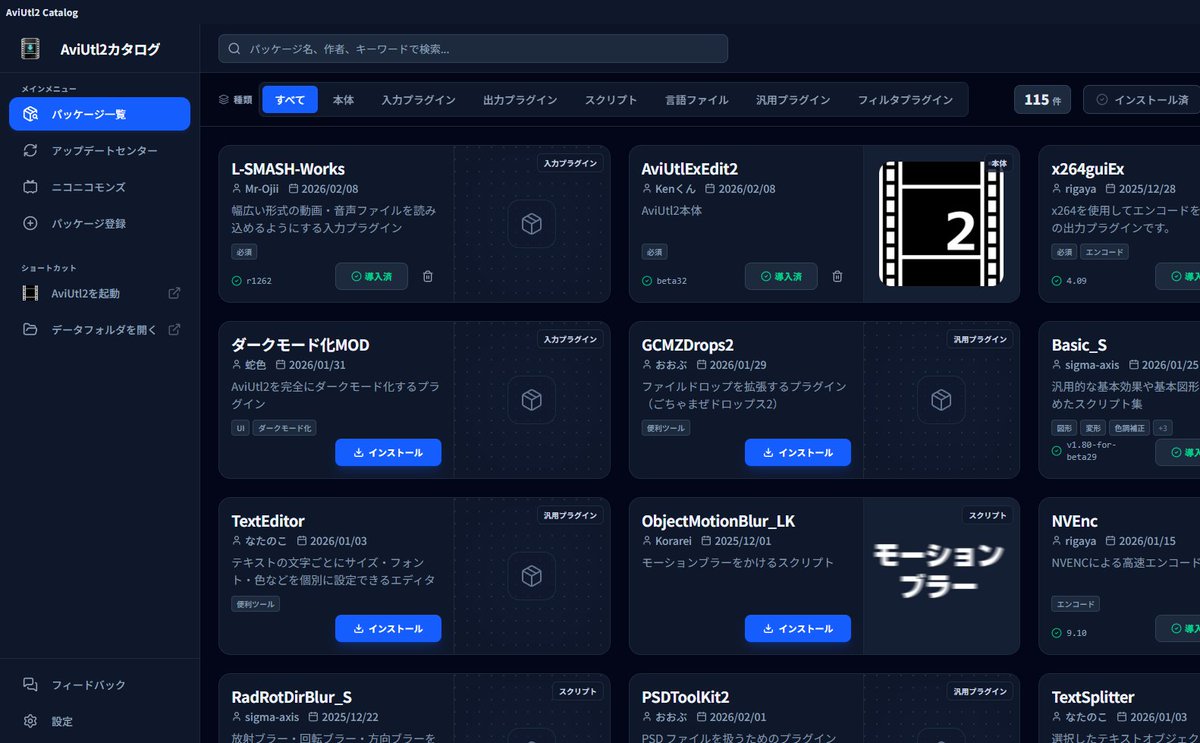1200x743 pixels.
Task: Toggle the インストール済 filter
Action: (1142, 100)
